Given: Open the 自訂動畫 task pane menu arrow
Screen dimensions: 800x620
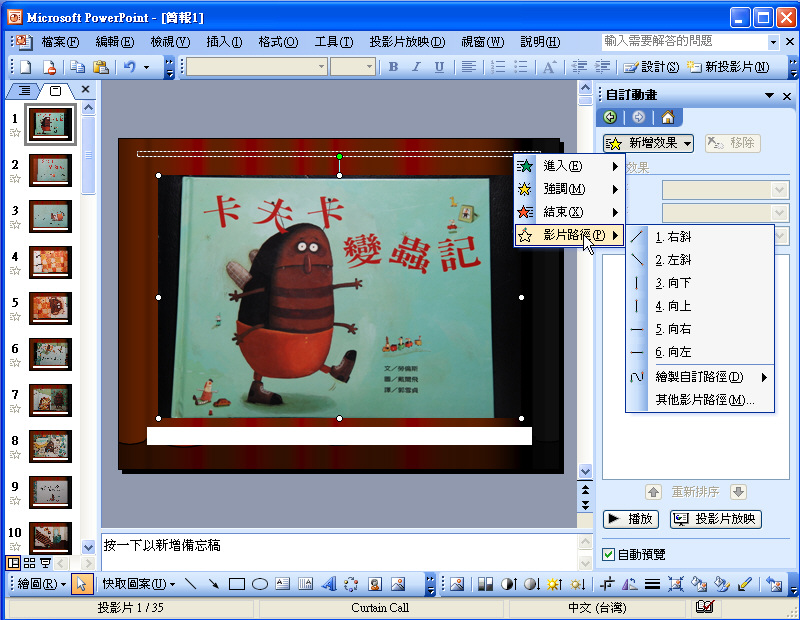Looking at the screenshot, I should pos(769,95).
